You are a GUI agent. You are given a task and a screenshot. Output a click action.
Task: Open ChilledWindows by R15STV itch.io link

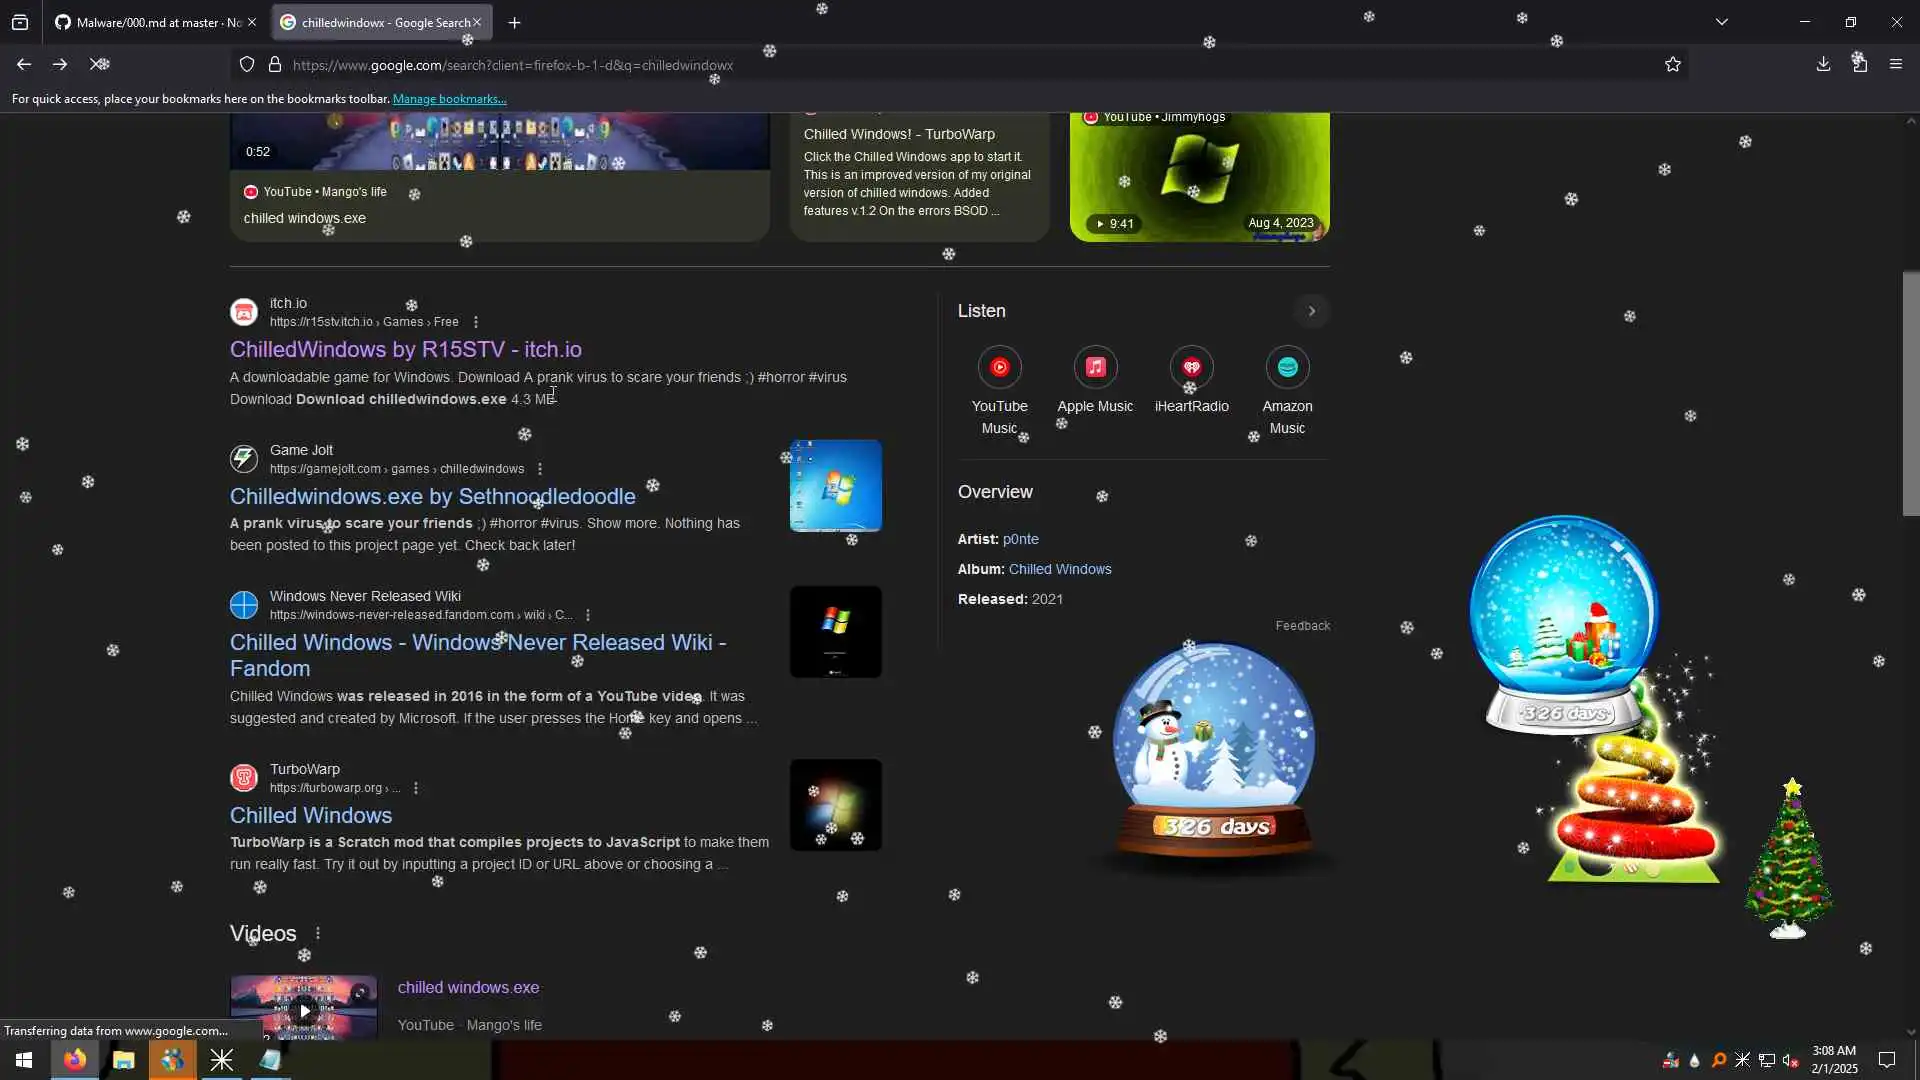coord(405,349)
